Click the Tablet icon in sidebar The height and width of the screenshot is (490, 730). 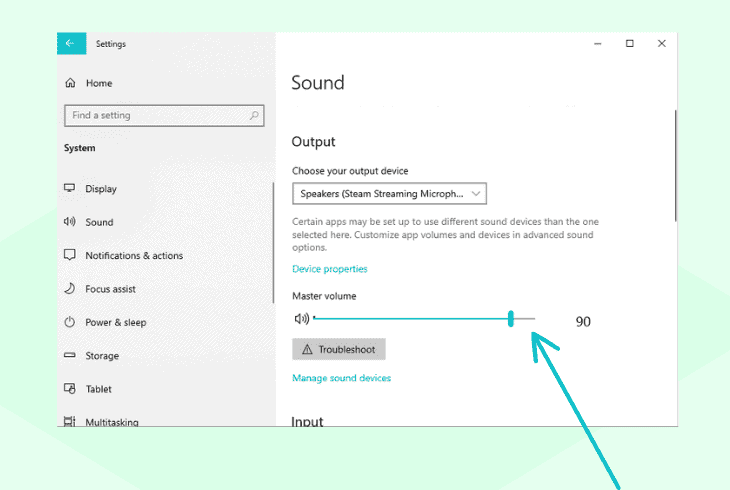pos(69,388)
